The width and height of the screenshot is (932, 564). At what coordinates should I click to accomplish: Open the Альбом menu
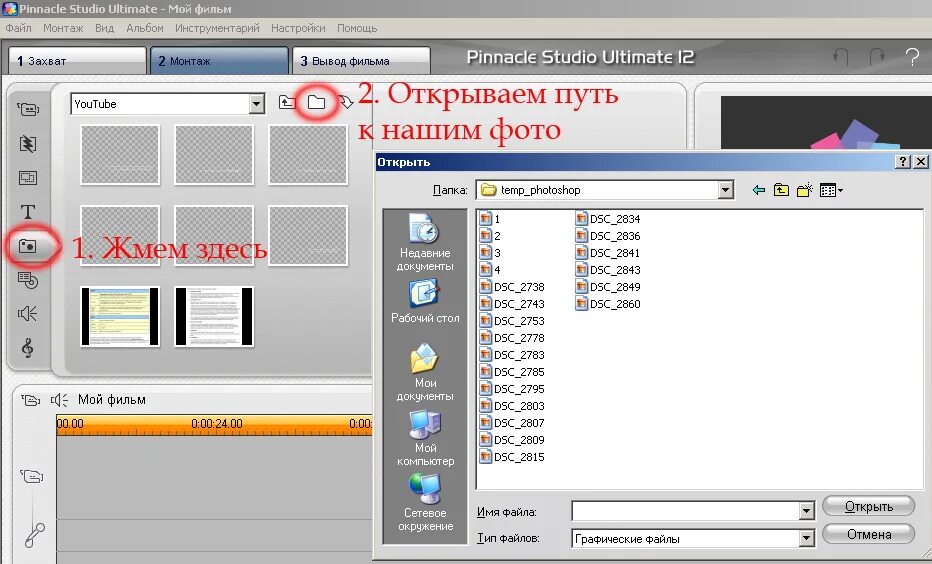point(144,28)
